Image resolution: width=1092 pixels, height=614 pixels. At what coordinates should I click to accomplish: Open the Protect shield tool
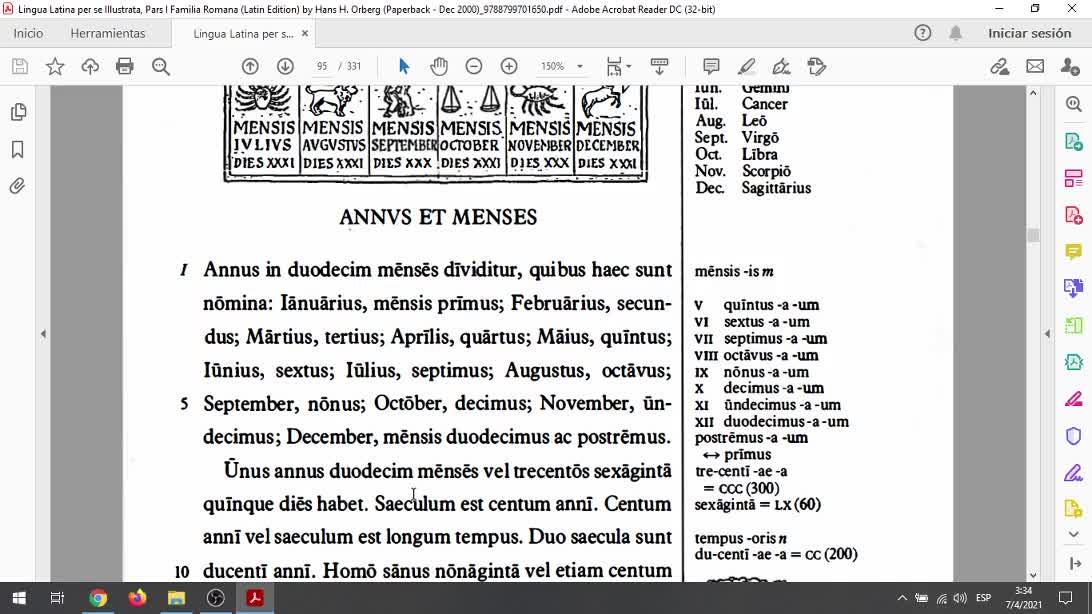click(1074, 436)
